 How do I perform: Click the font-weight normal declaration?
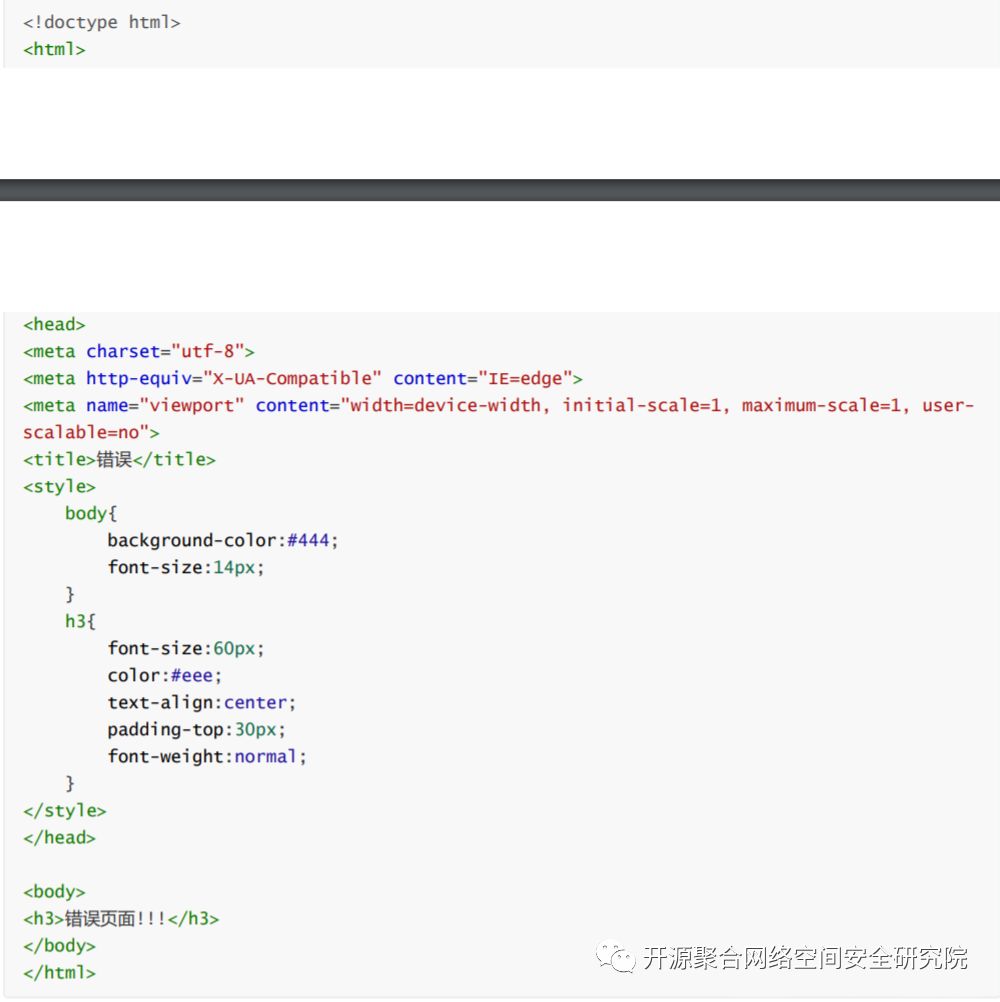tap(207, 756)
